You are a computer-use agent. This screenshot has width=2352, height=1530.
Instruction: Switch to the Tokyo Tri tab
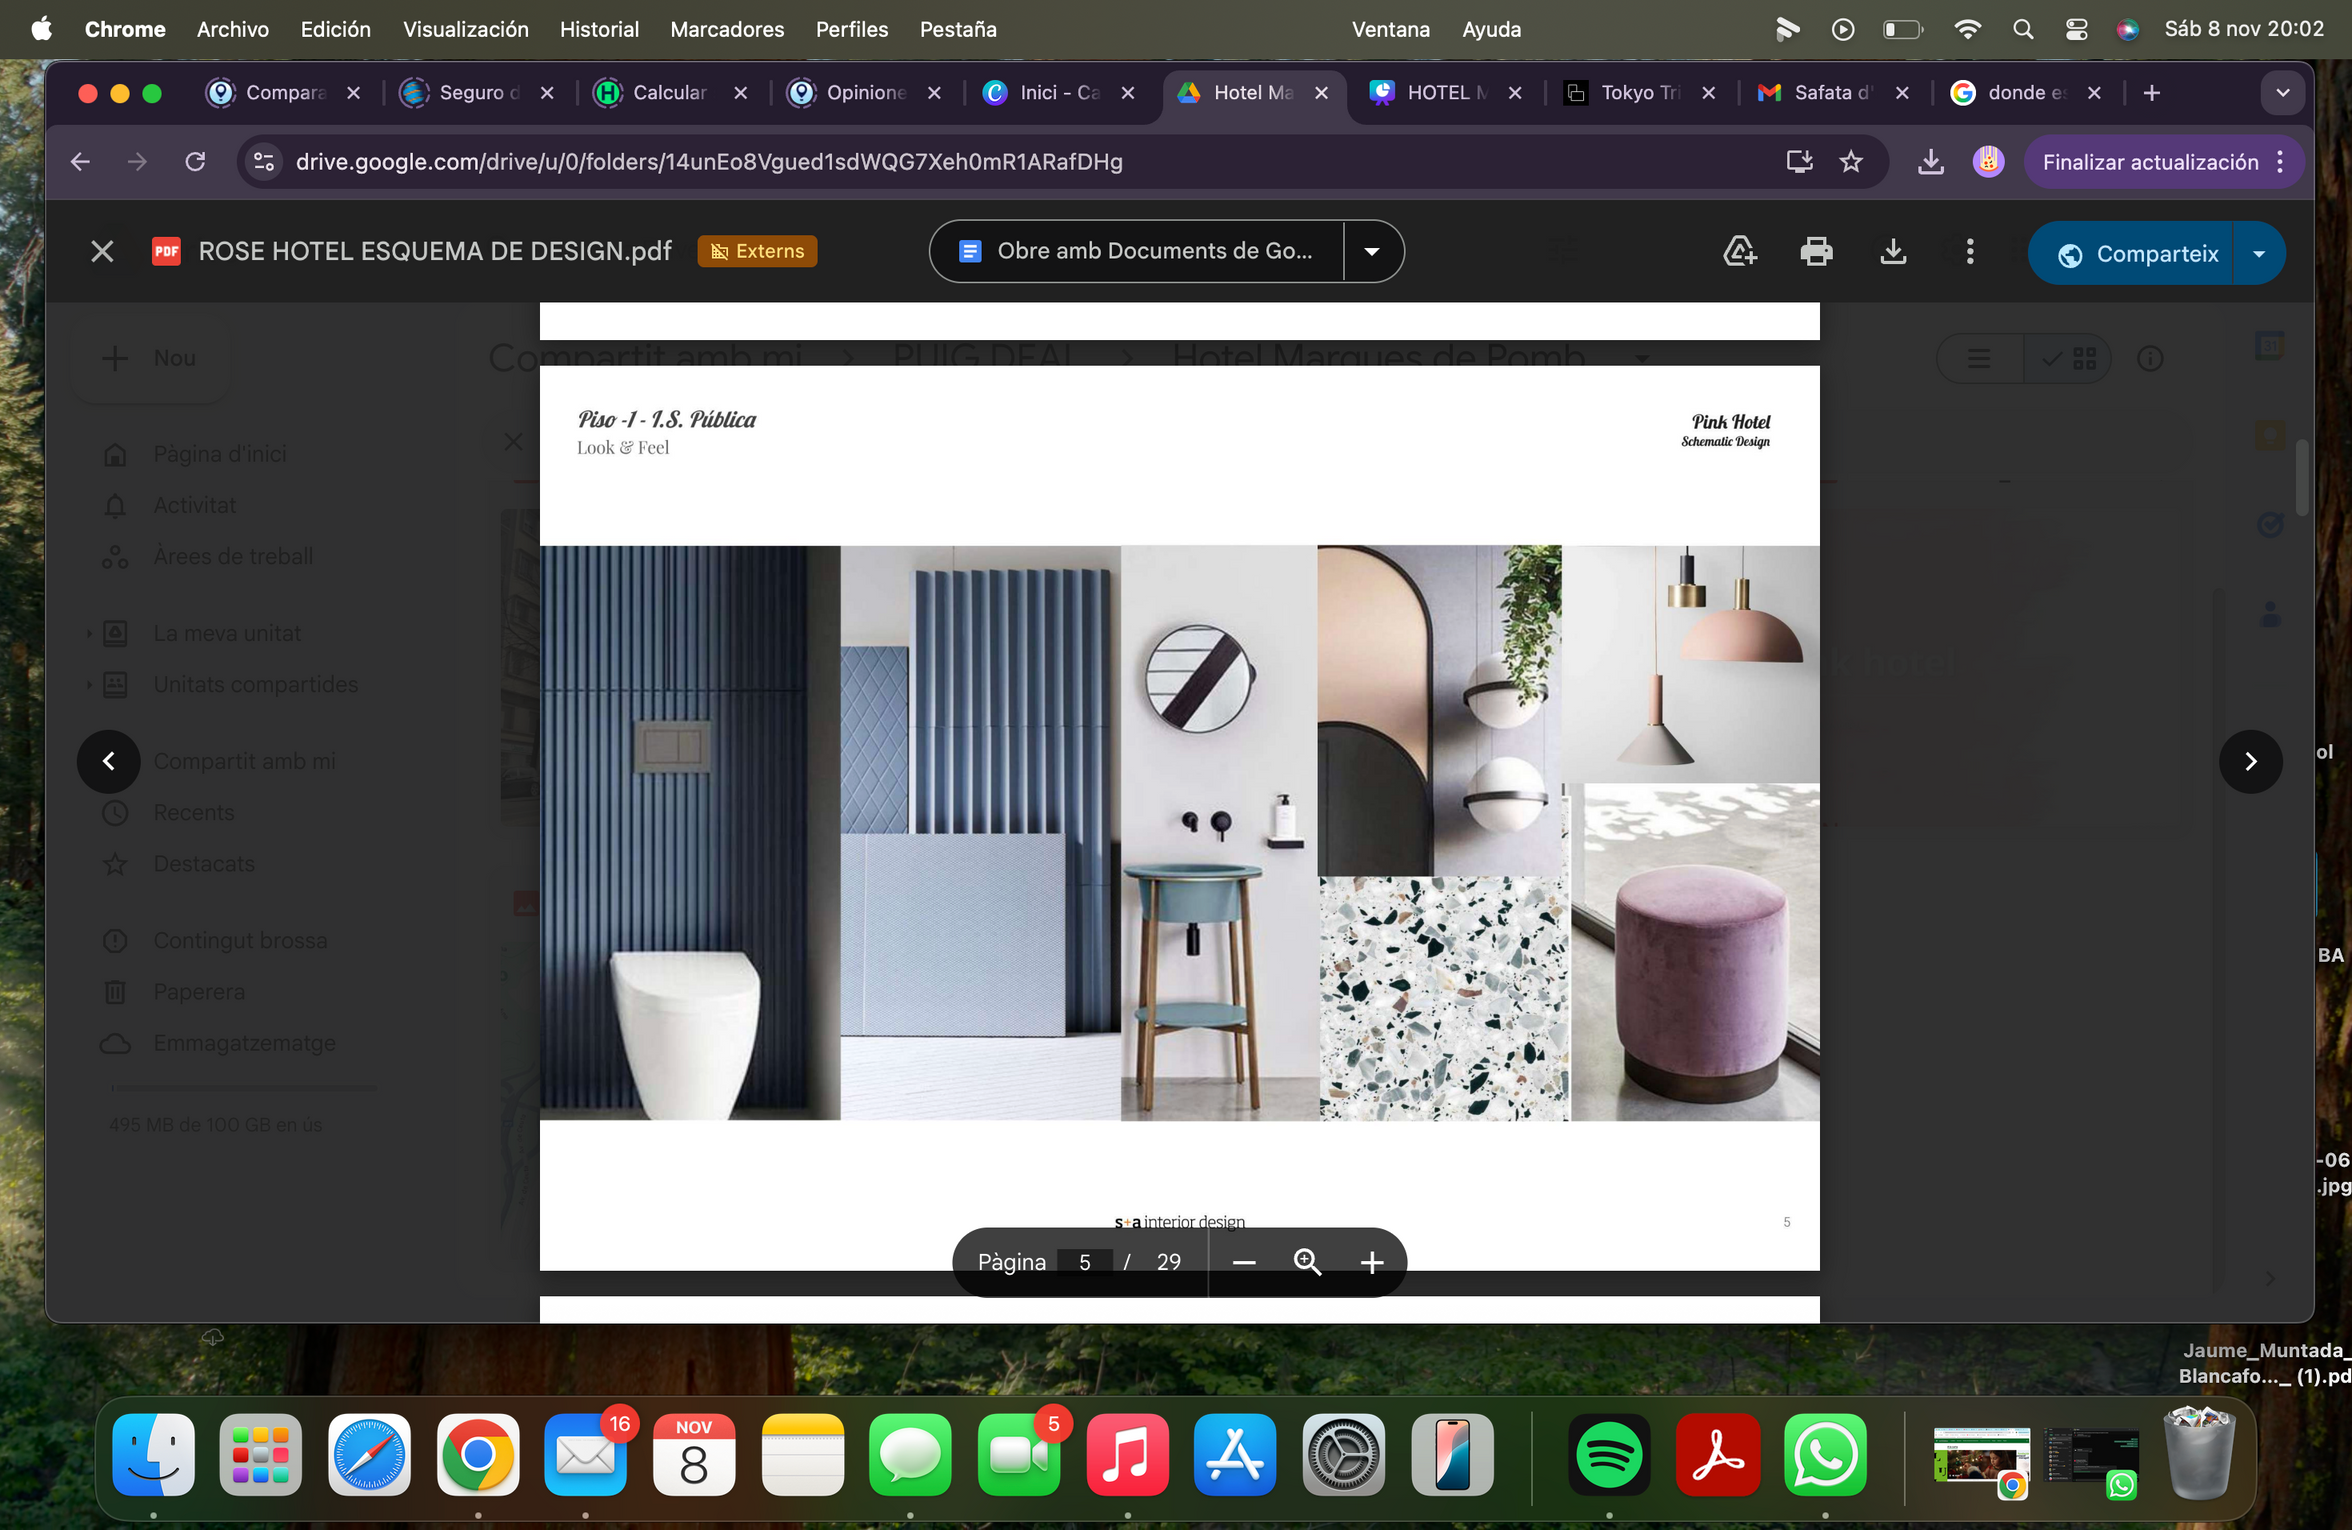1638,93
